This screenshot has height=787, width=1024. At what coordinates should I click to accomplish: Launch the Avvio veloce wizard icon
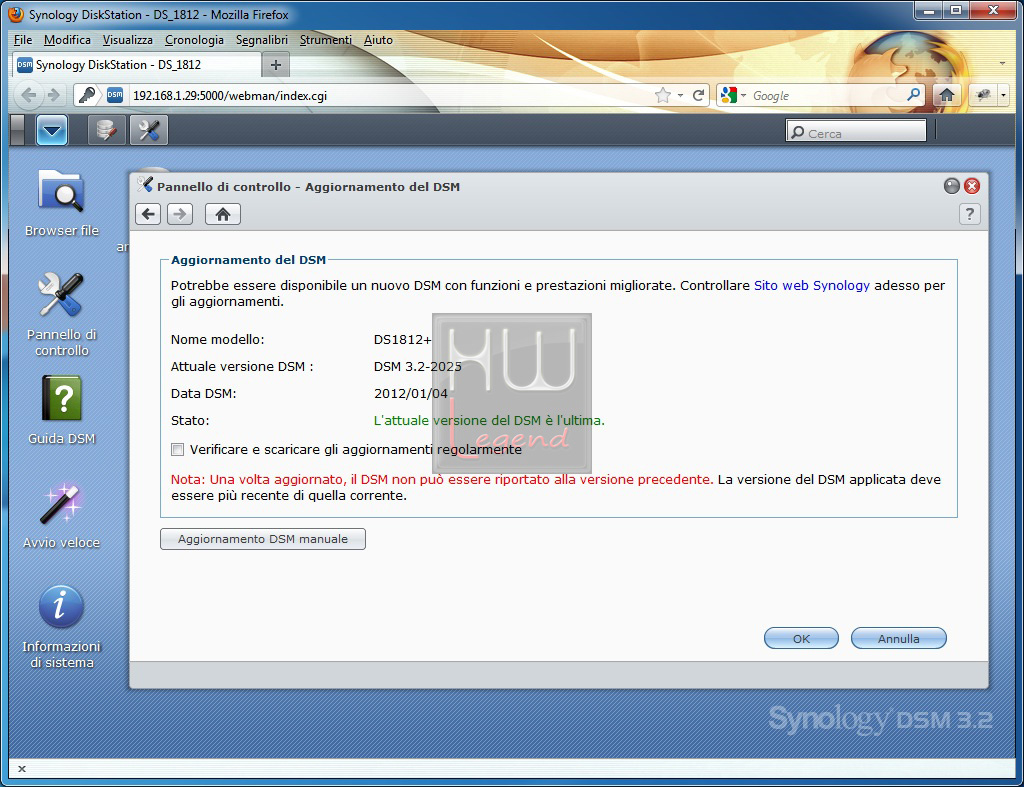click(x=61, y=516)
